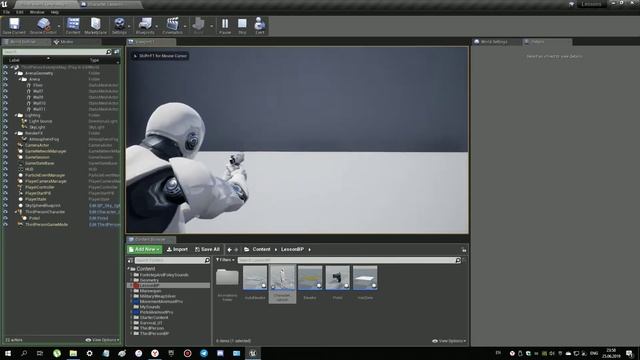Open the File menu
This screenshot has height=360, width=640.
[x=6, y=12]
